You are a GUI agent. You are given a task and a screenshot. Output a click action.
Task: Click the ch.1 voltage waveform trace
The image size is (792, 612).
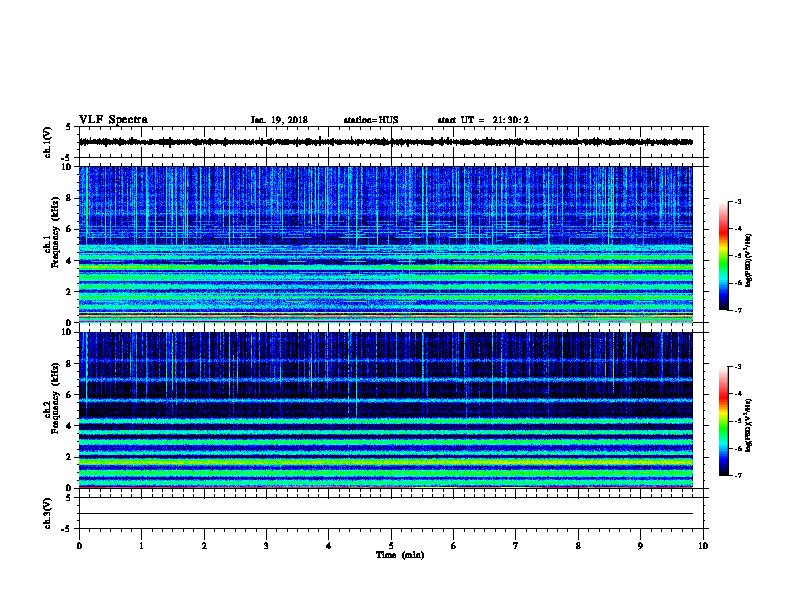pyautogui.click(x=386, y=142)
